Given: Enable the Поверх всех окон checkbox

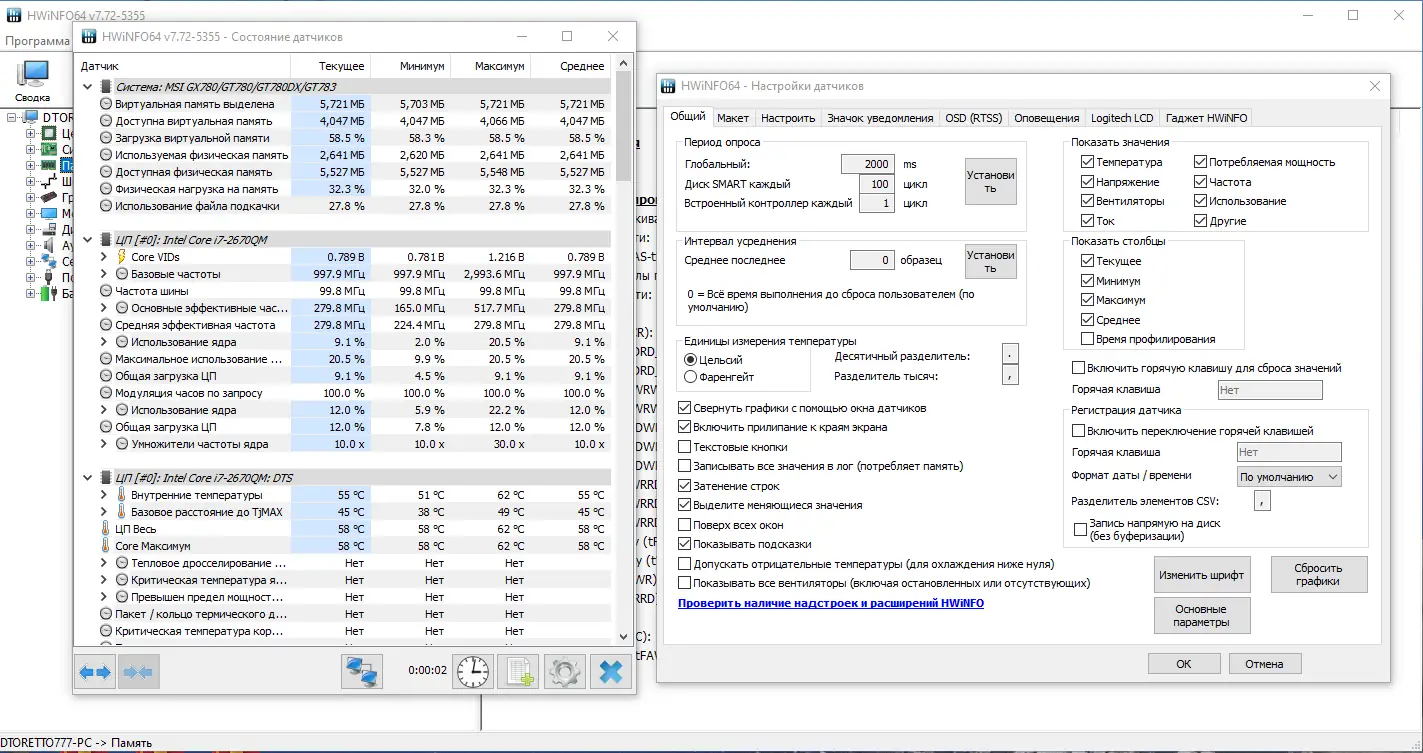Looking at the screenshot, I should click(x=684, y=525).
